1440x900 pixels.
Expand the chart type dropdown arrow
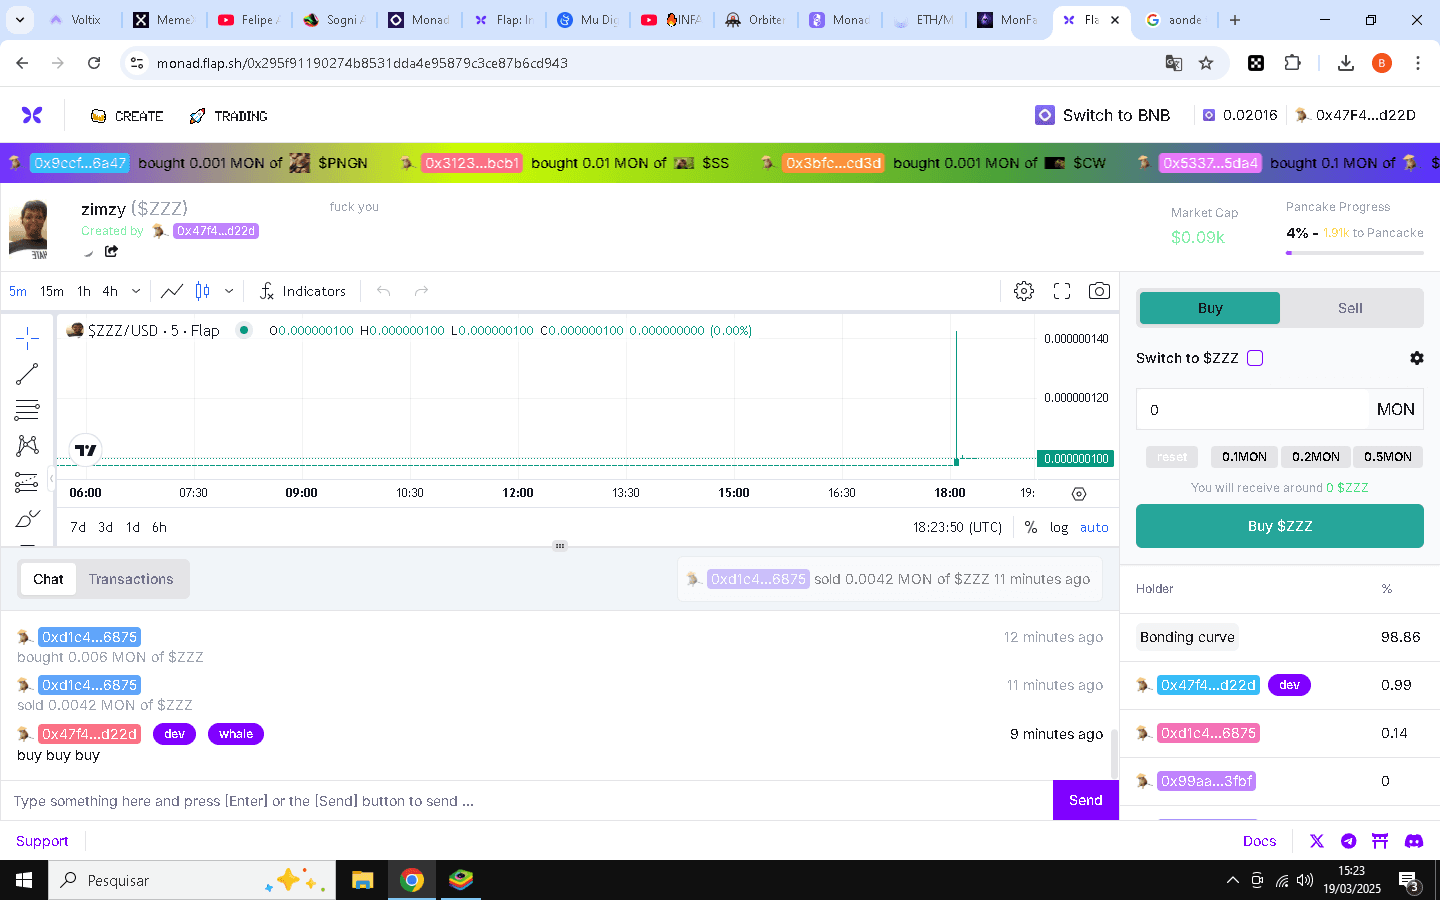coord(229,291)
